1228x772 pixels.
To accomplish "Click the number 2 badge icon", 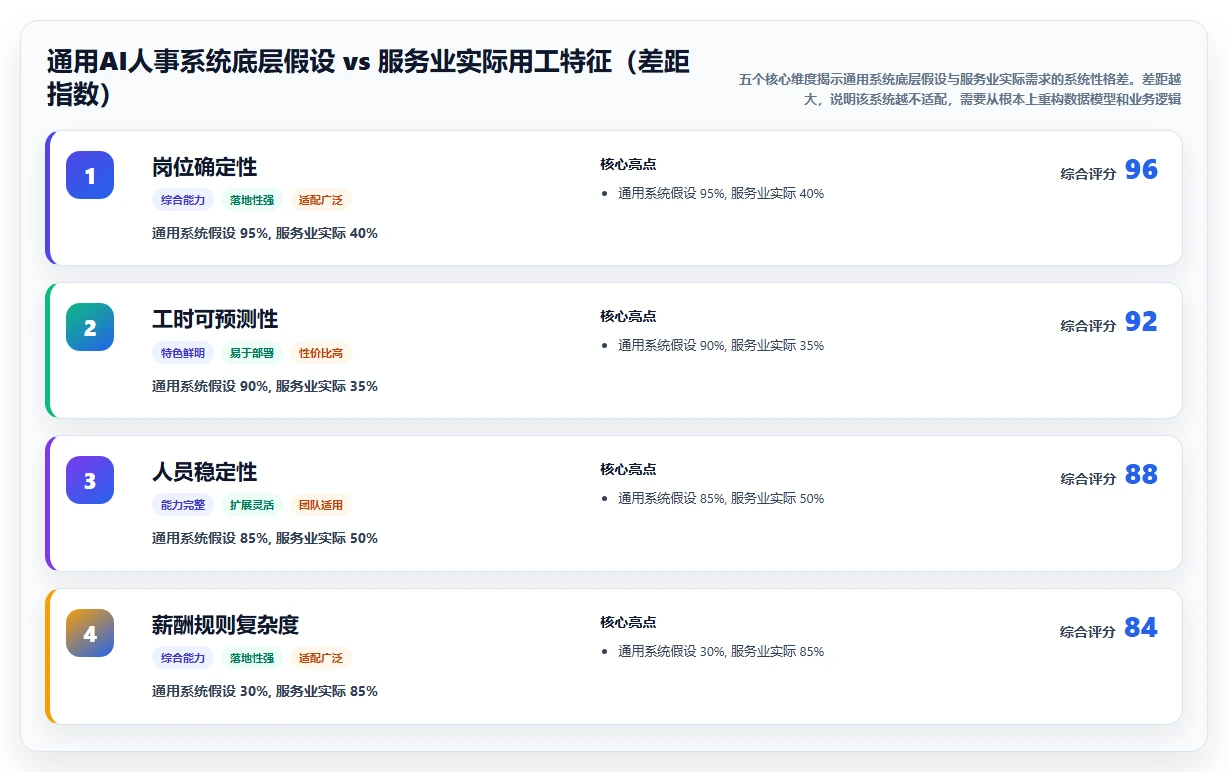I will tap(90, 327).
